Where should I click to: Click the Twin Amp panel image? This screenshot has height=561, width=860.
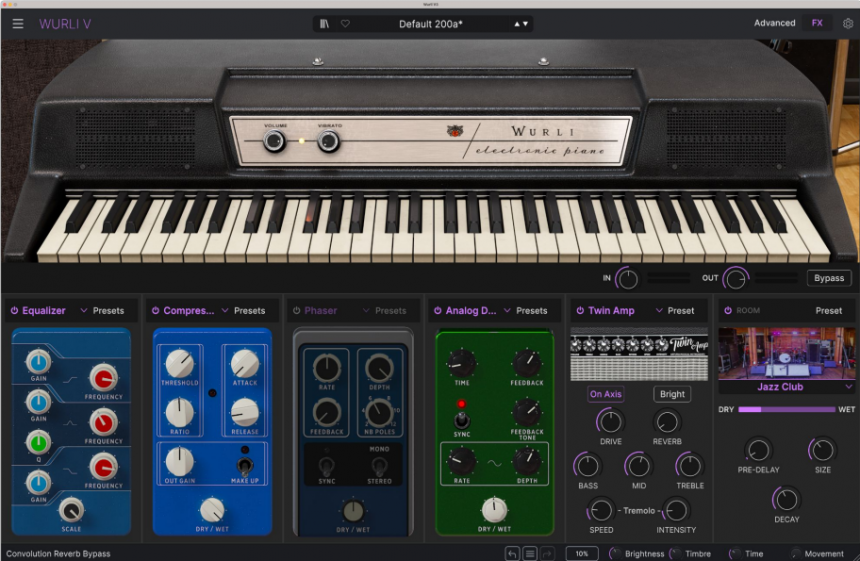coord(639,354)
